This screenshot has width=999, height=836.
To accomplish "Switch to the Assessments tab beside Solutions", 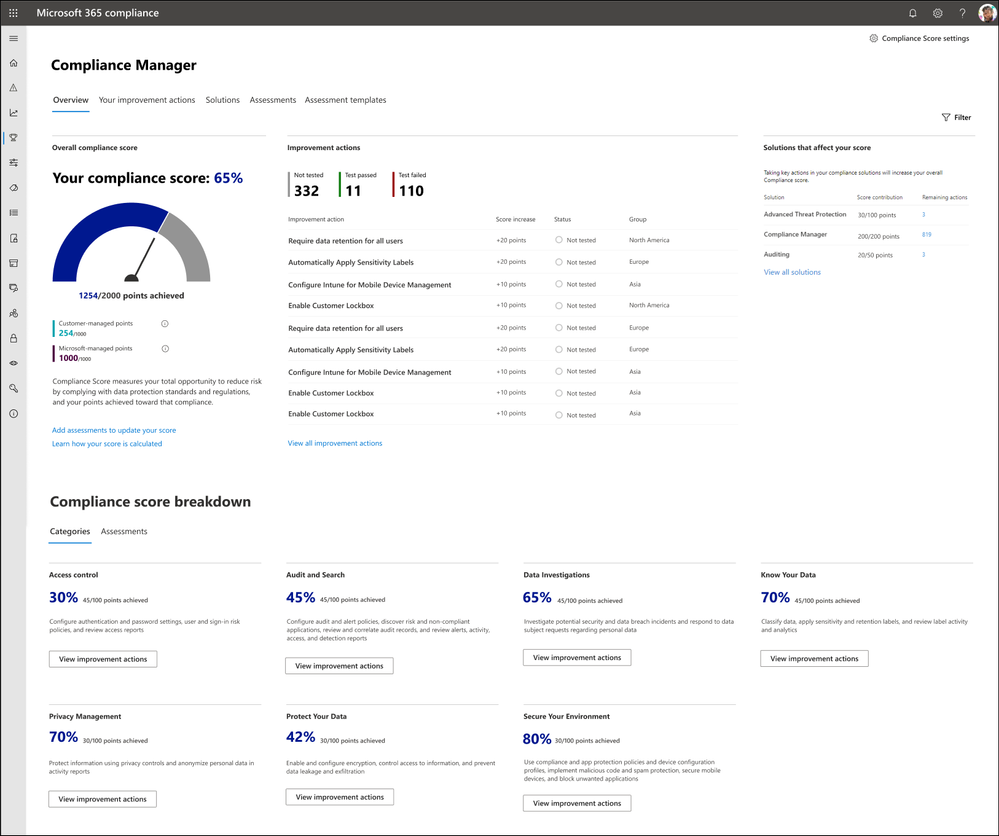I will pos(273,100).
